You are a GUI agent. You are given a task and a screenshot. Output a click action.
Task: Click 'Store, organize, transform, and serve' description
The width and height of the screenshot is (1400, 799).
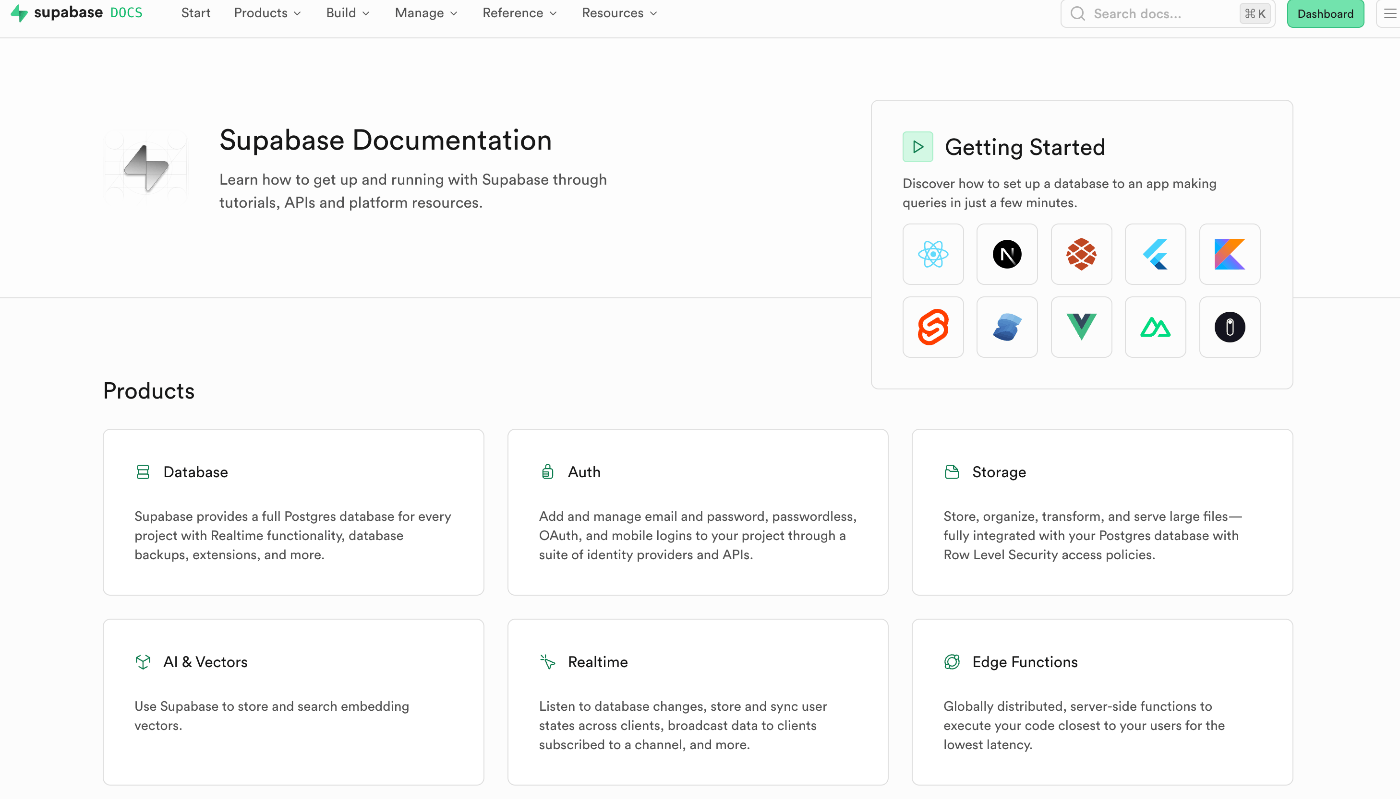click(x=1093, y=536)
